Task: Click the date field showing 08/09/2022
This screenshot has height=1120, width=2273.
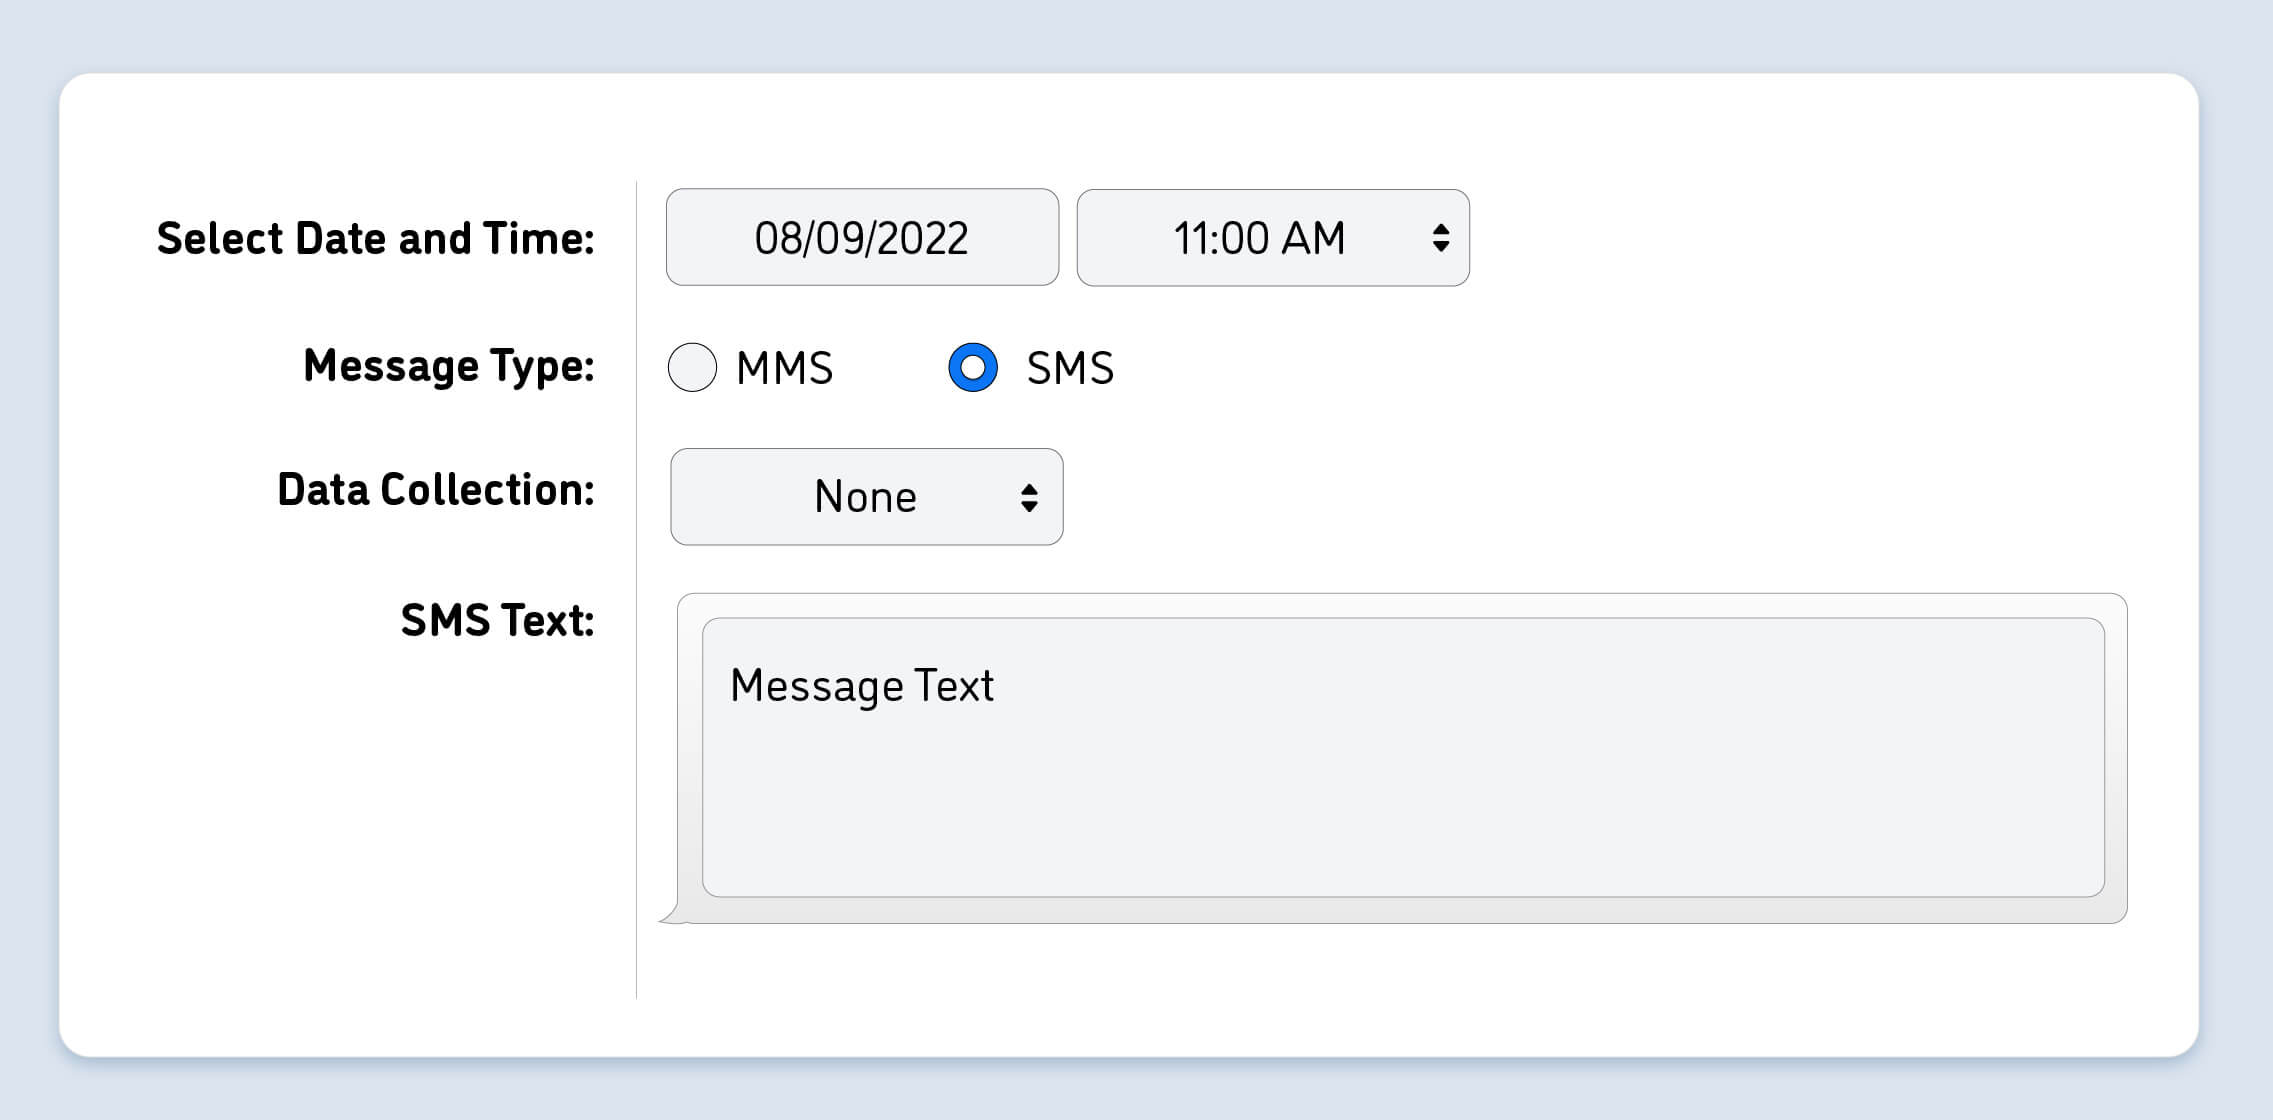Action: click(863, 236)
